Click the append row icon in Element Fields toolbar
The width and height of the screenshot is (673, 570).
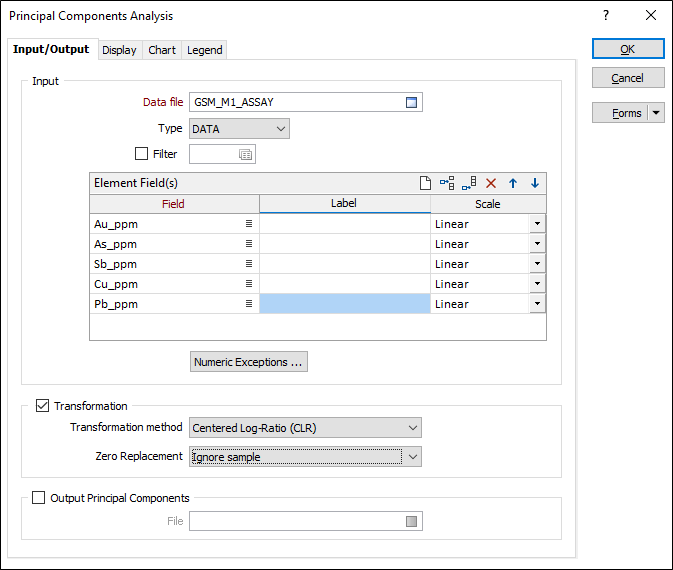469,183
